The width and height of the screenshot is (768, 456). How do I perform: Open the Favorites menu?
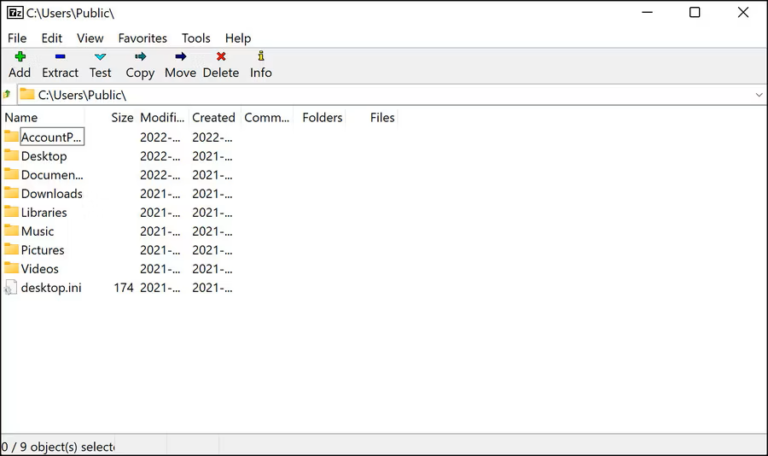coord(142,38)
